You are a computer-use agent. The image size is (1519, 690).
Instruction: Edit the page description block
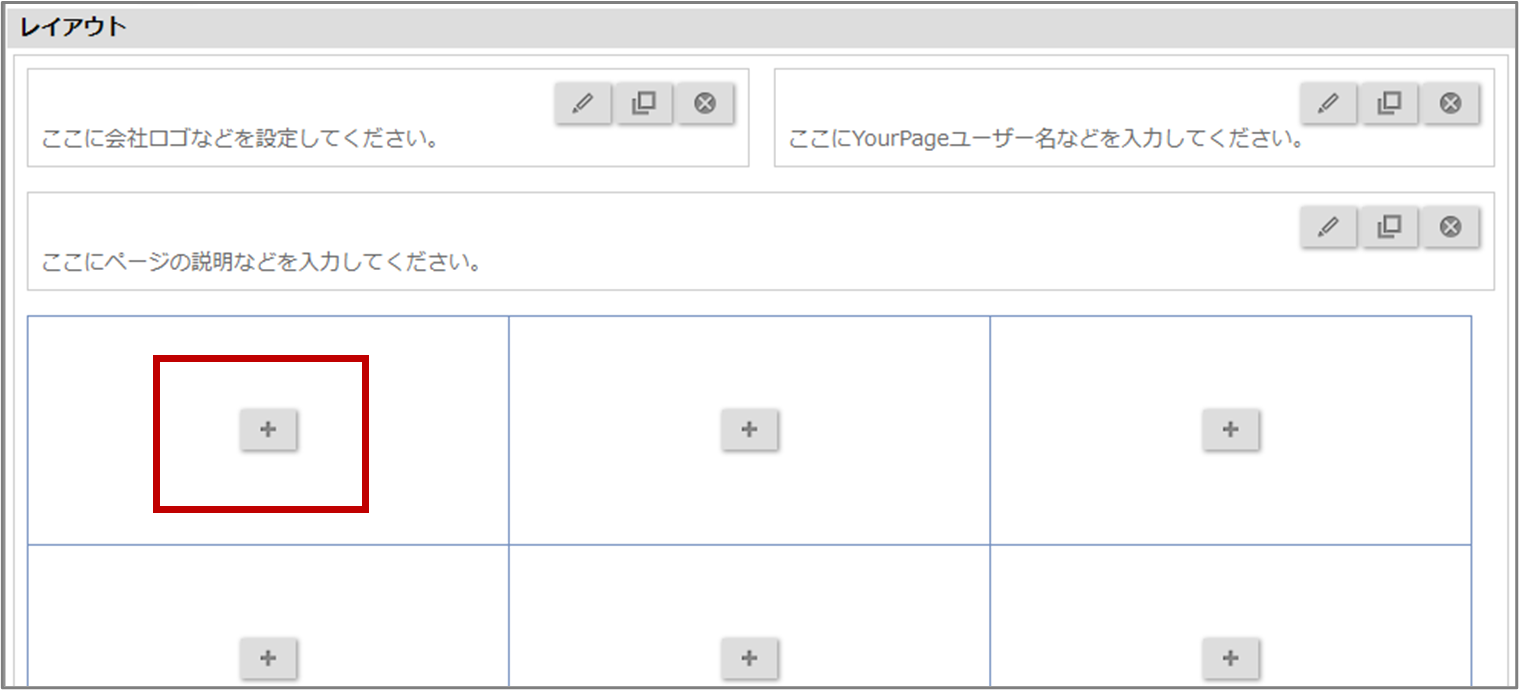coord(1329,227)
